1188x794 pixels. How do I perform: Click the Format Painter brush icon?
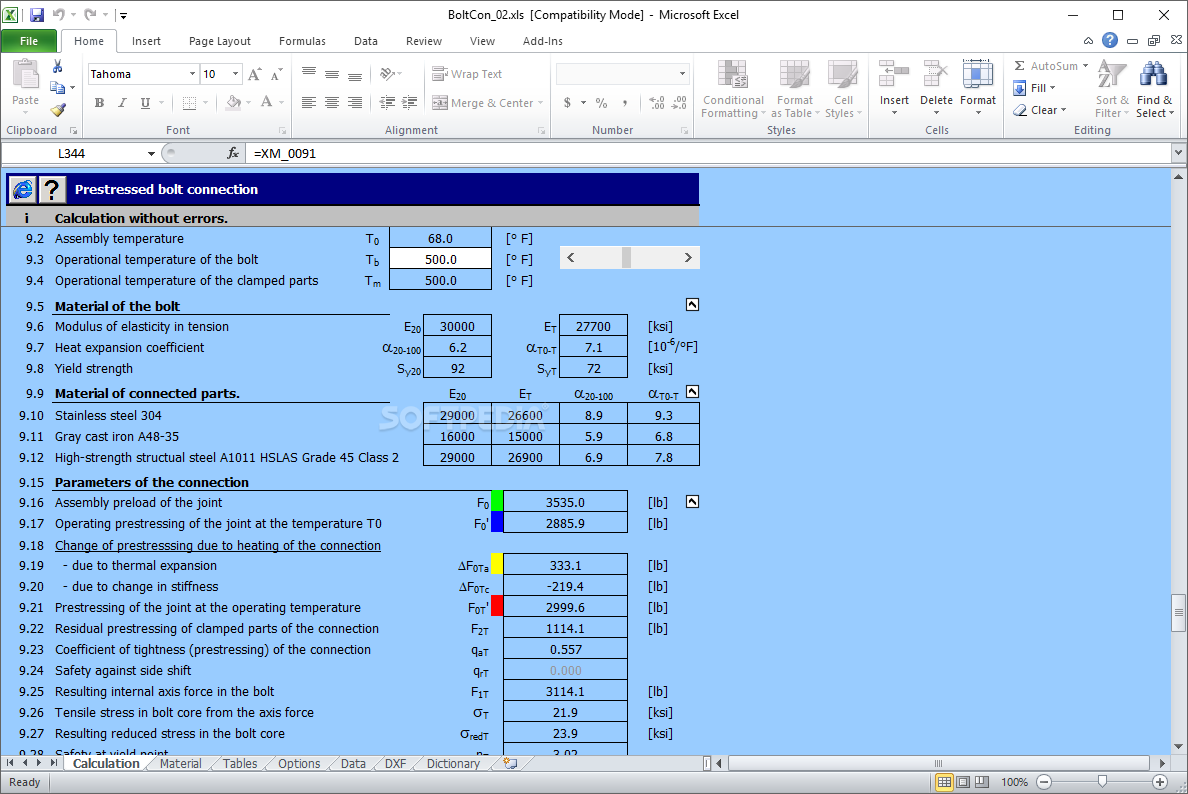click(x=58, y=110)
